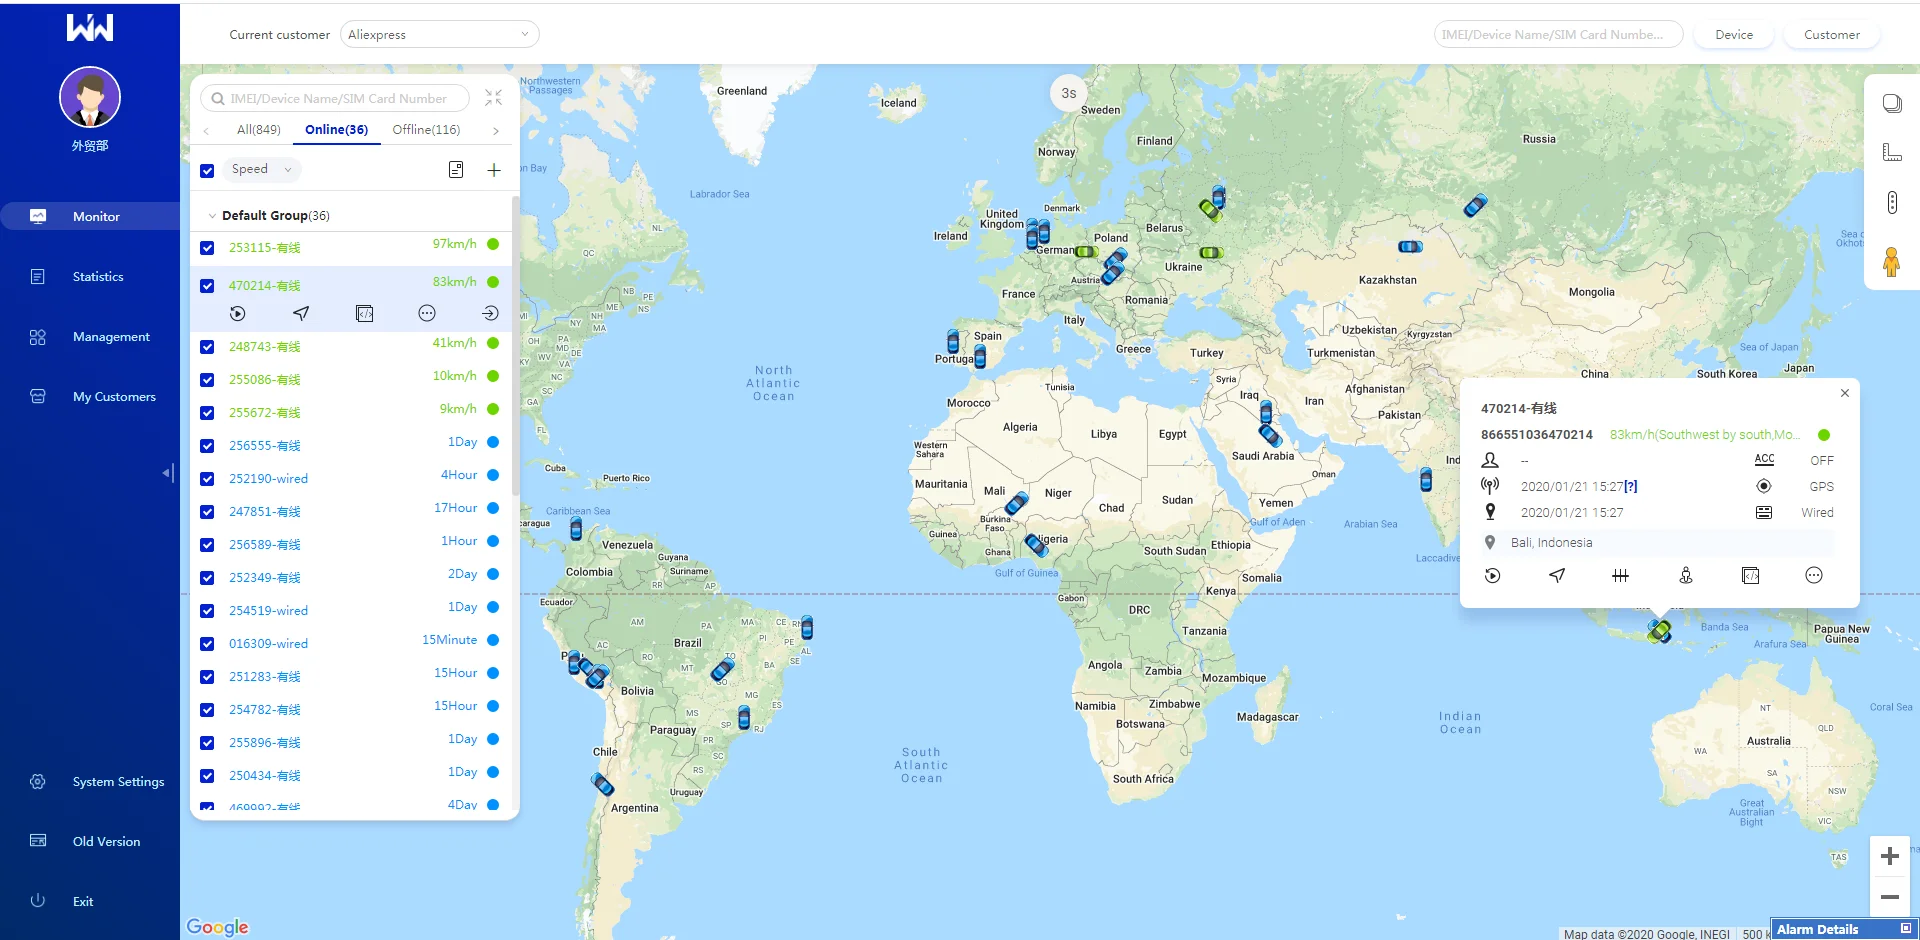1920x940 pixels.
Task: Select device 254519-wired in the list
Action: 268,611
